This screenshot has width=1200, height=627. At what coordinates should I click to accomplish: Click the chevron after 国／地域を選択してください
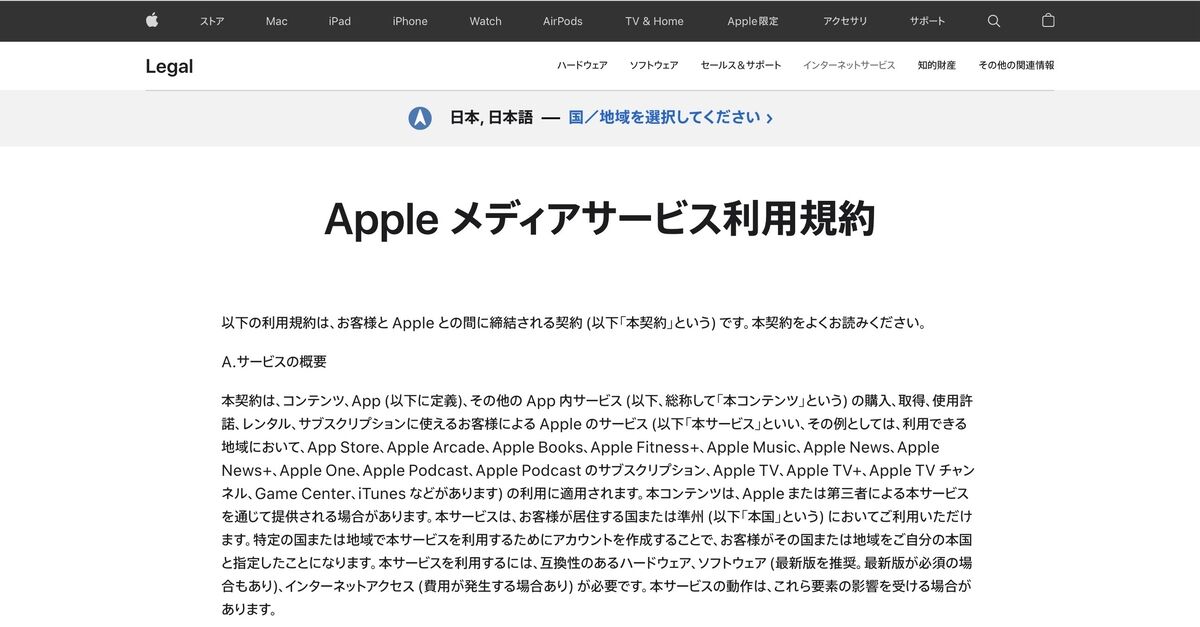(x=769, y=118)
